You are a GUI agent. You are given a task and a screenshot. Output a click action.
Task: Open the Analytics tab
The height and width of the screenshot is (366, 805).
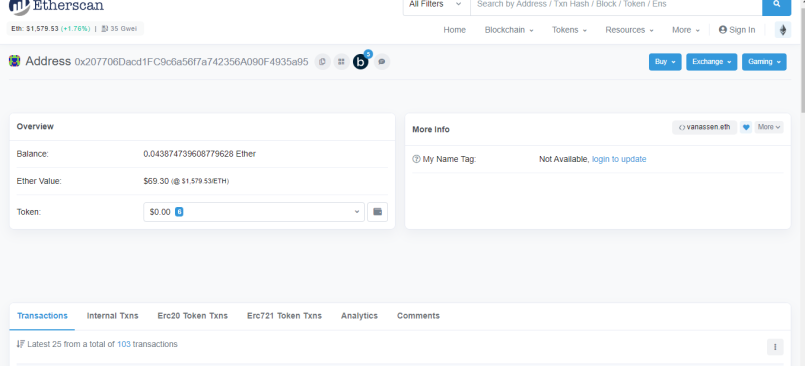coord(359,316)
